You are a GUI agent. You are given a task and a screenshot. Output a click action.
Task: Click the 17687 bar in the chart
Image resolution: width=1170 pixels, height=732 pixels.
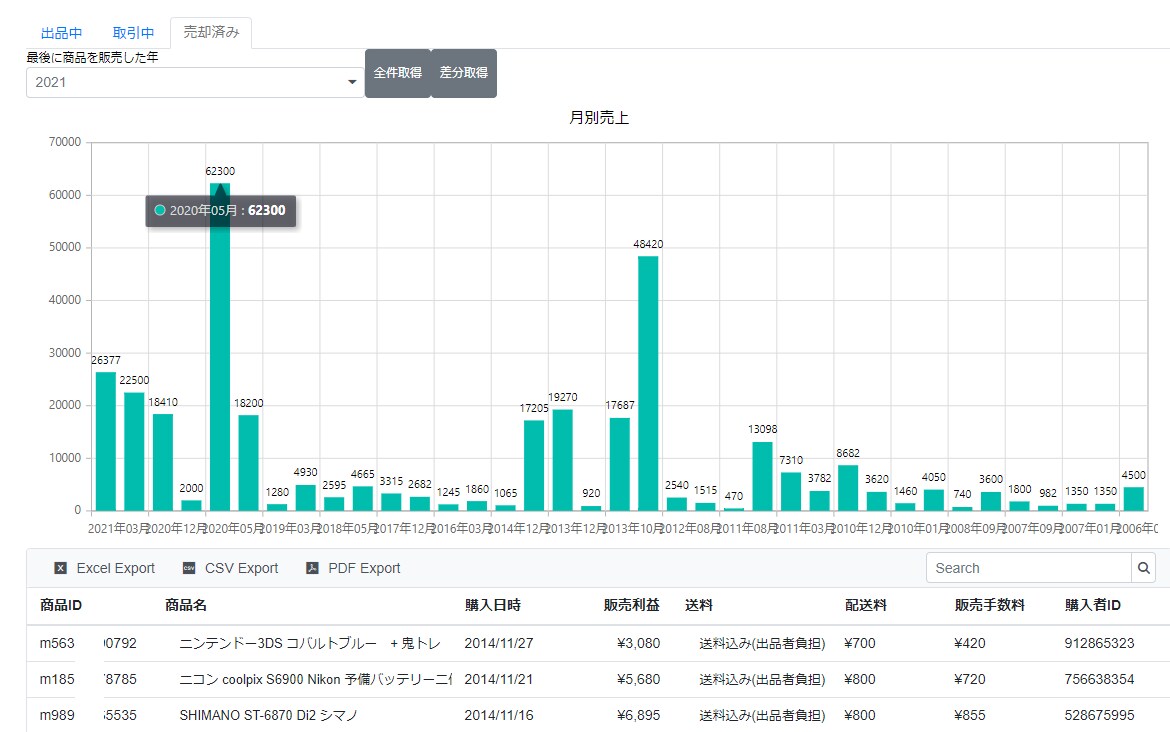pyautogui.click(x=620, y=464)
